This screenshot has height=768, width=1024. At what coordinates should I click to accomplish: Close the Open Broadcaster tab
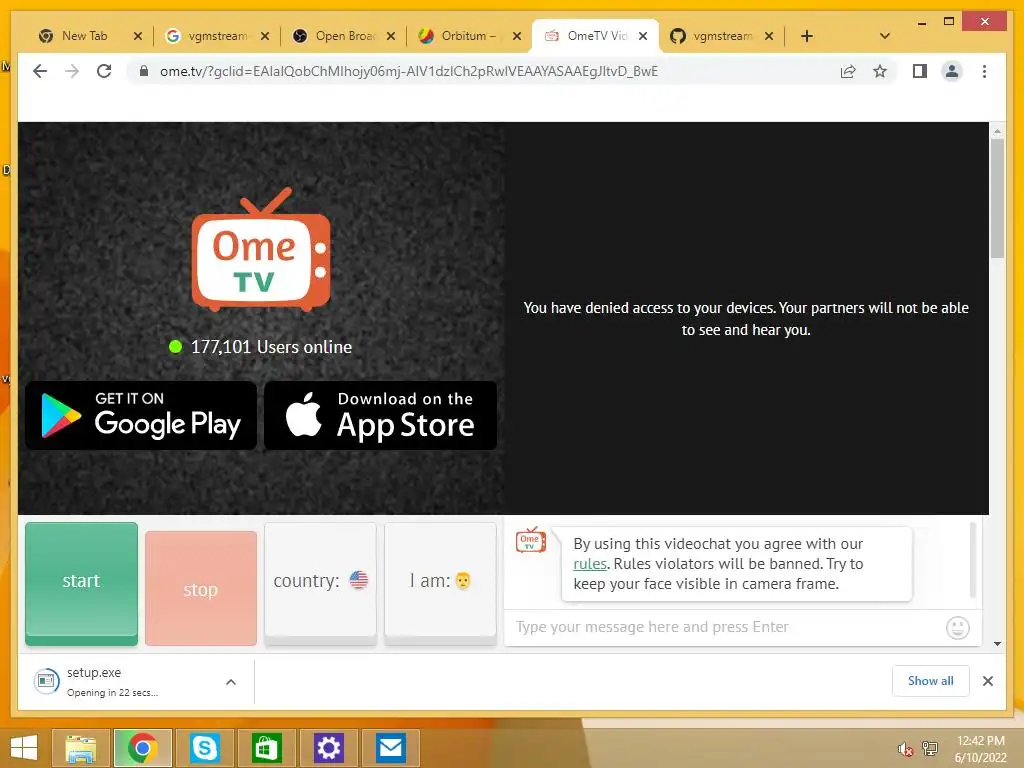[x=391, y=36]
